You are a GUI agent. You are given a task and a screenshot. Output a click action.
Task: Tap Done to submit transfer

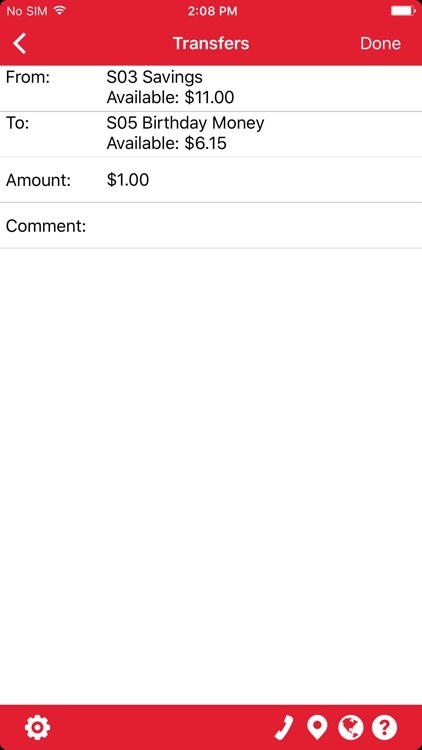(x=380, y=44)
